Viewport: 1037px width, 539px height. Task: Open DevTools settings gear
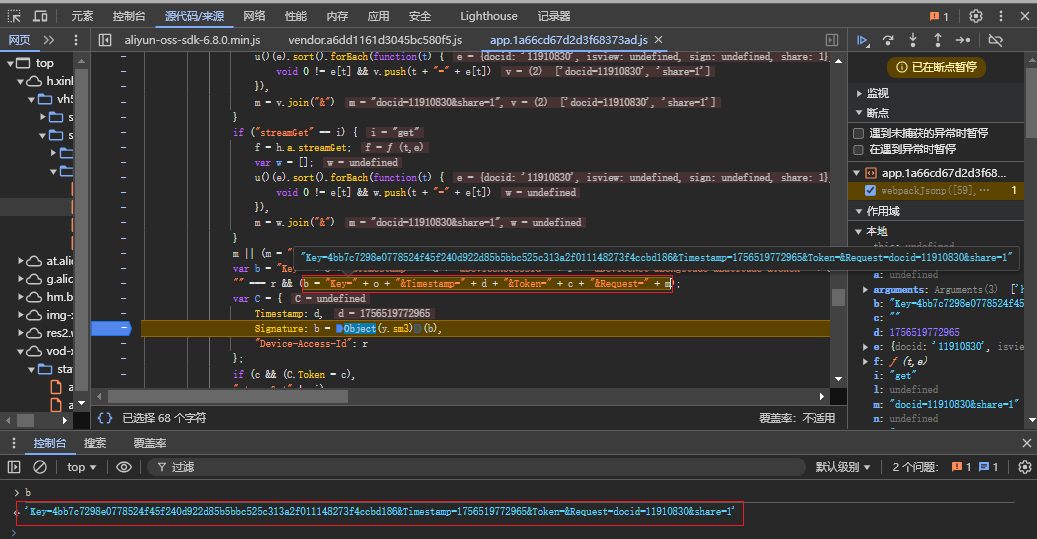(x=975, y=16)
